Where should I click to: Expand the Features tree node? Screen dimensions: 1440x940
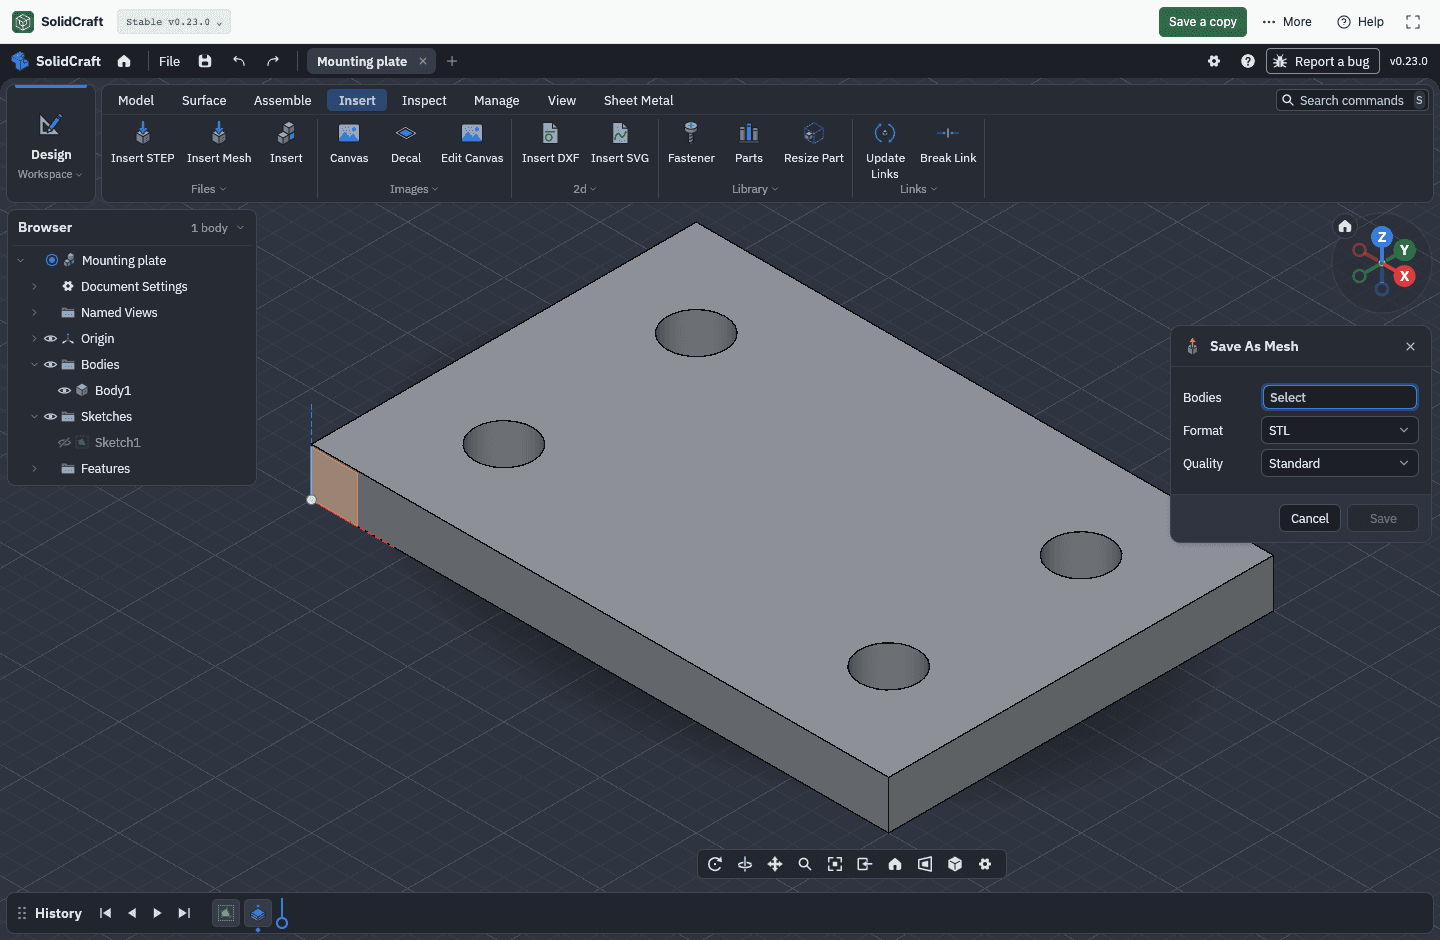coord(34,469)
